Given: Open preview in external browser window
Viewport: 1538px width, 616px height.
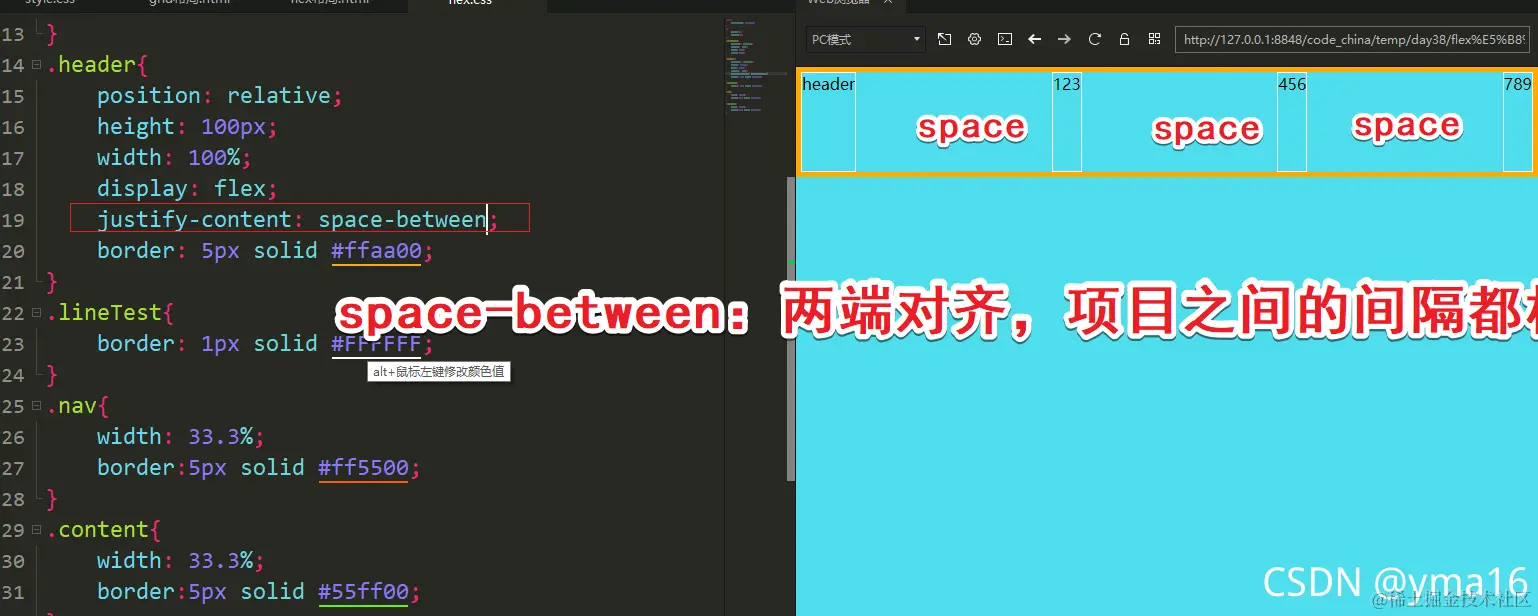Looking at the screenshot, I should (x=944, y=39).
